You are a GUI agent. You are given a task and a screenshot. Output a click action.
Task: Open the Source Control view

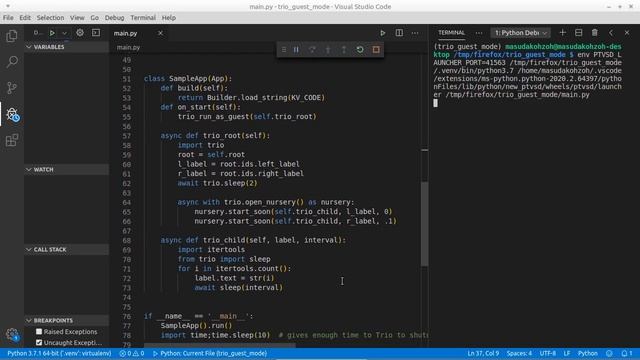(12, 88)
